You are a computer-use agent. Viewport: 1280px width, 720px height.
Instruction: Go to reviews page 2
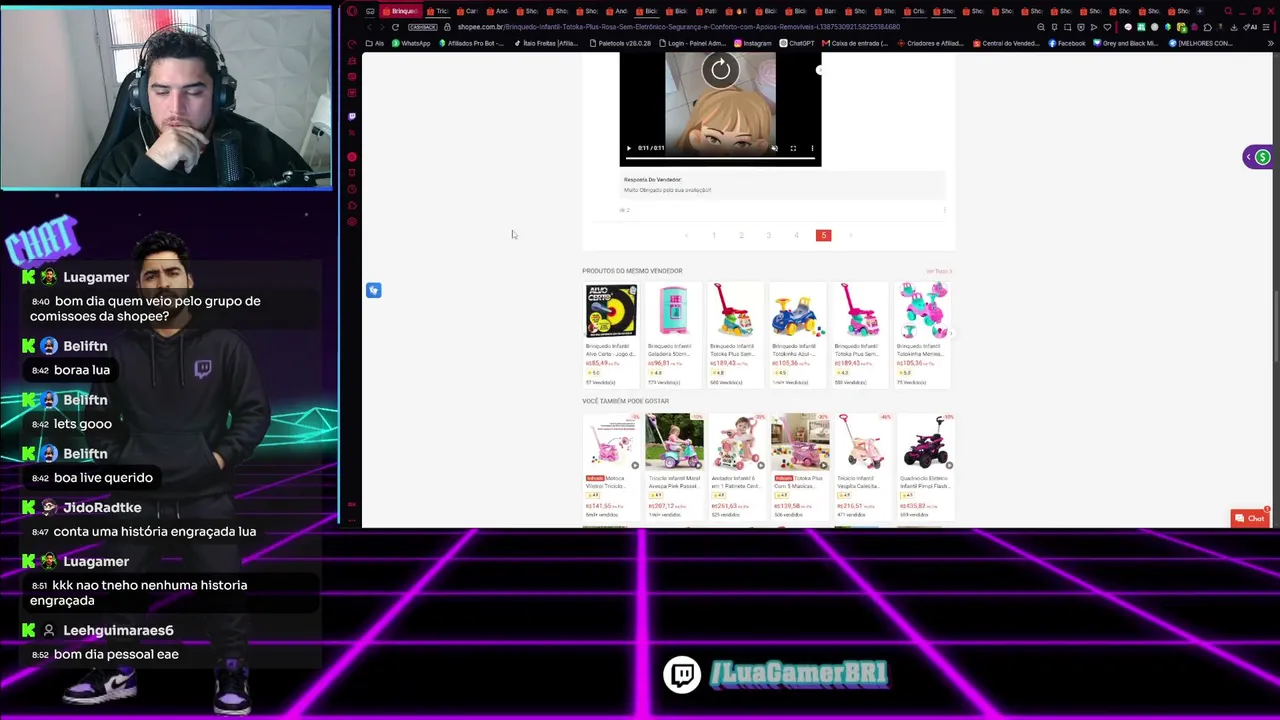[741, 236]
